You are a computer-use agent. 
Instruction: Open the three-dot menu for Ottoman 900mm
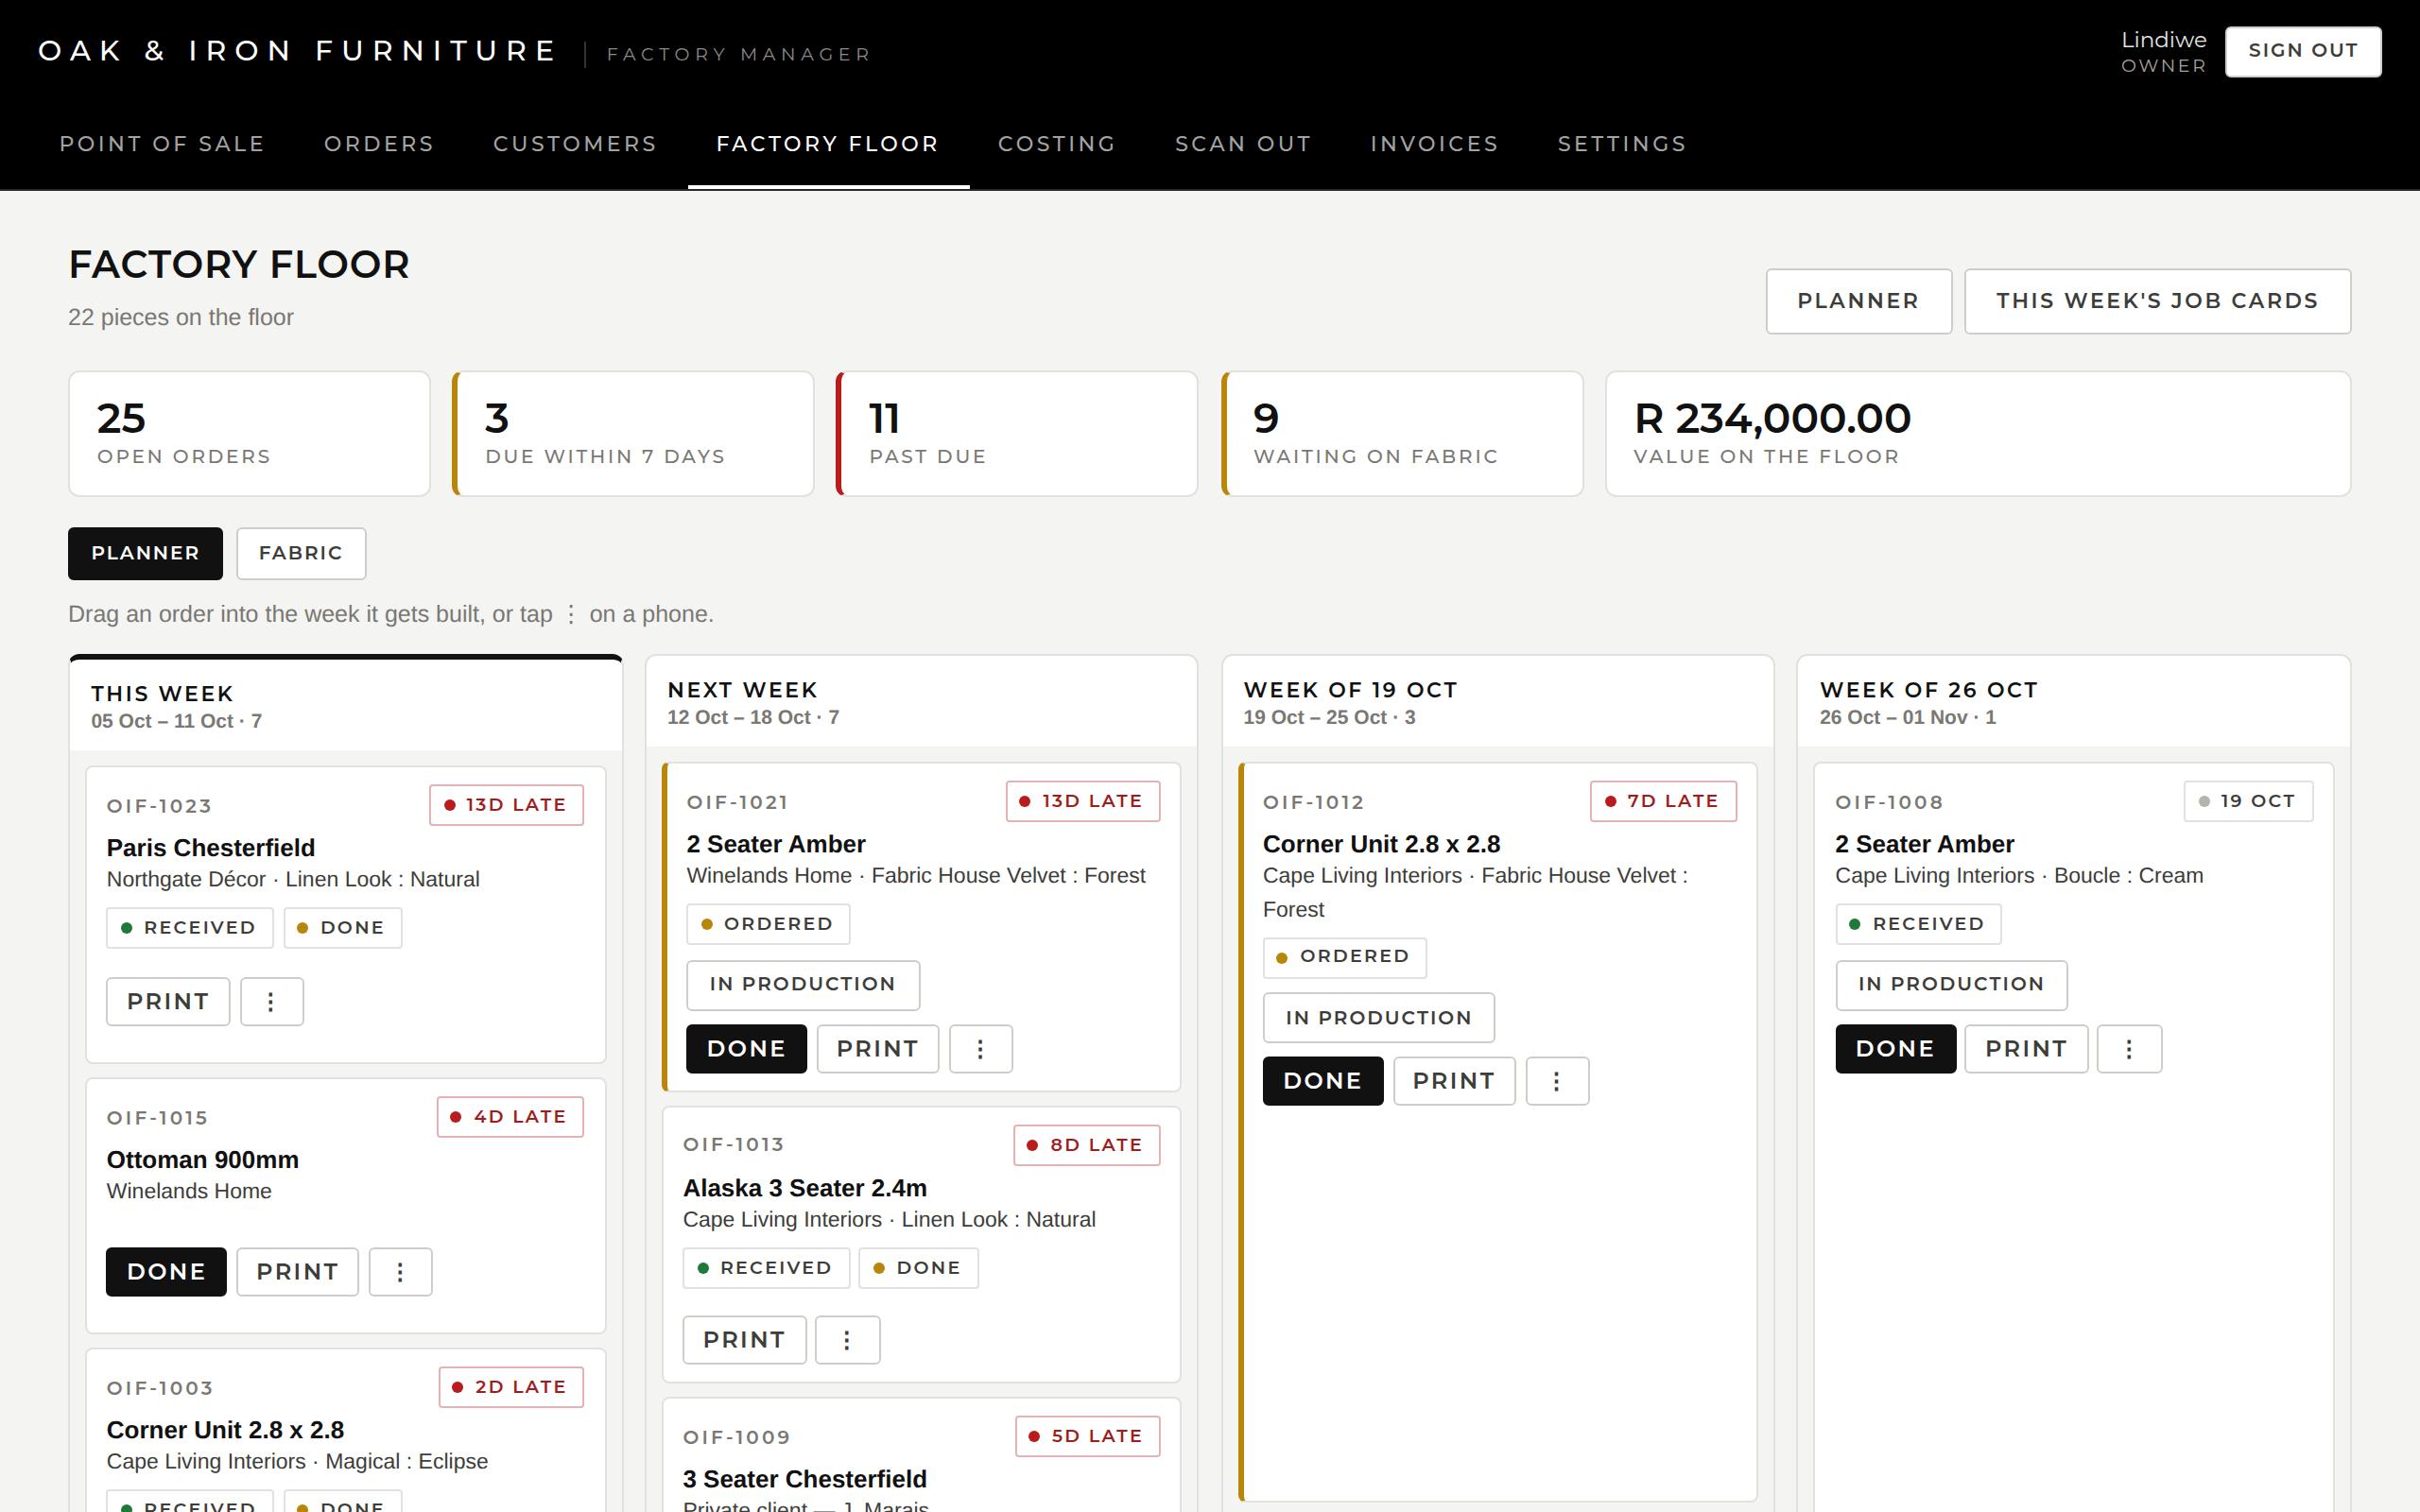400,1271
